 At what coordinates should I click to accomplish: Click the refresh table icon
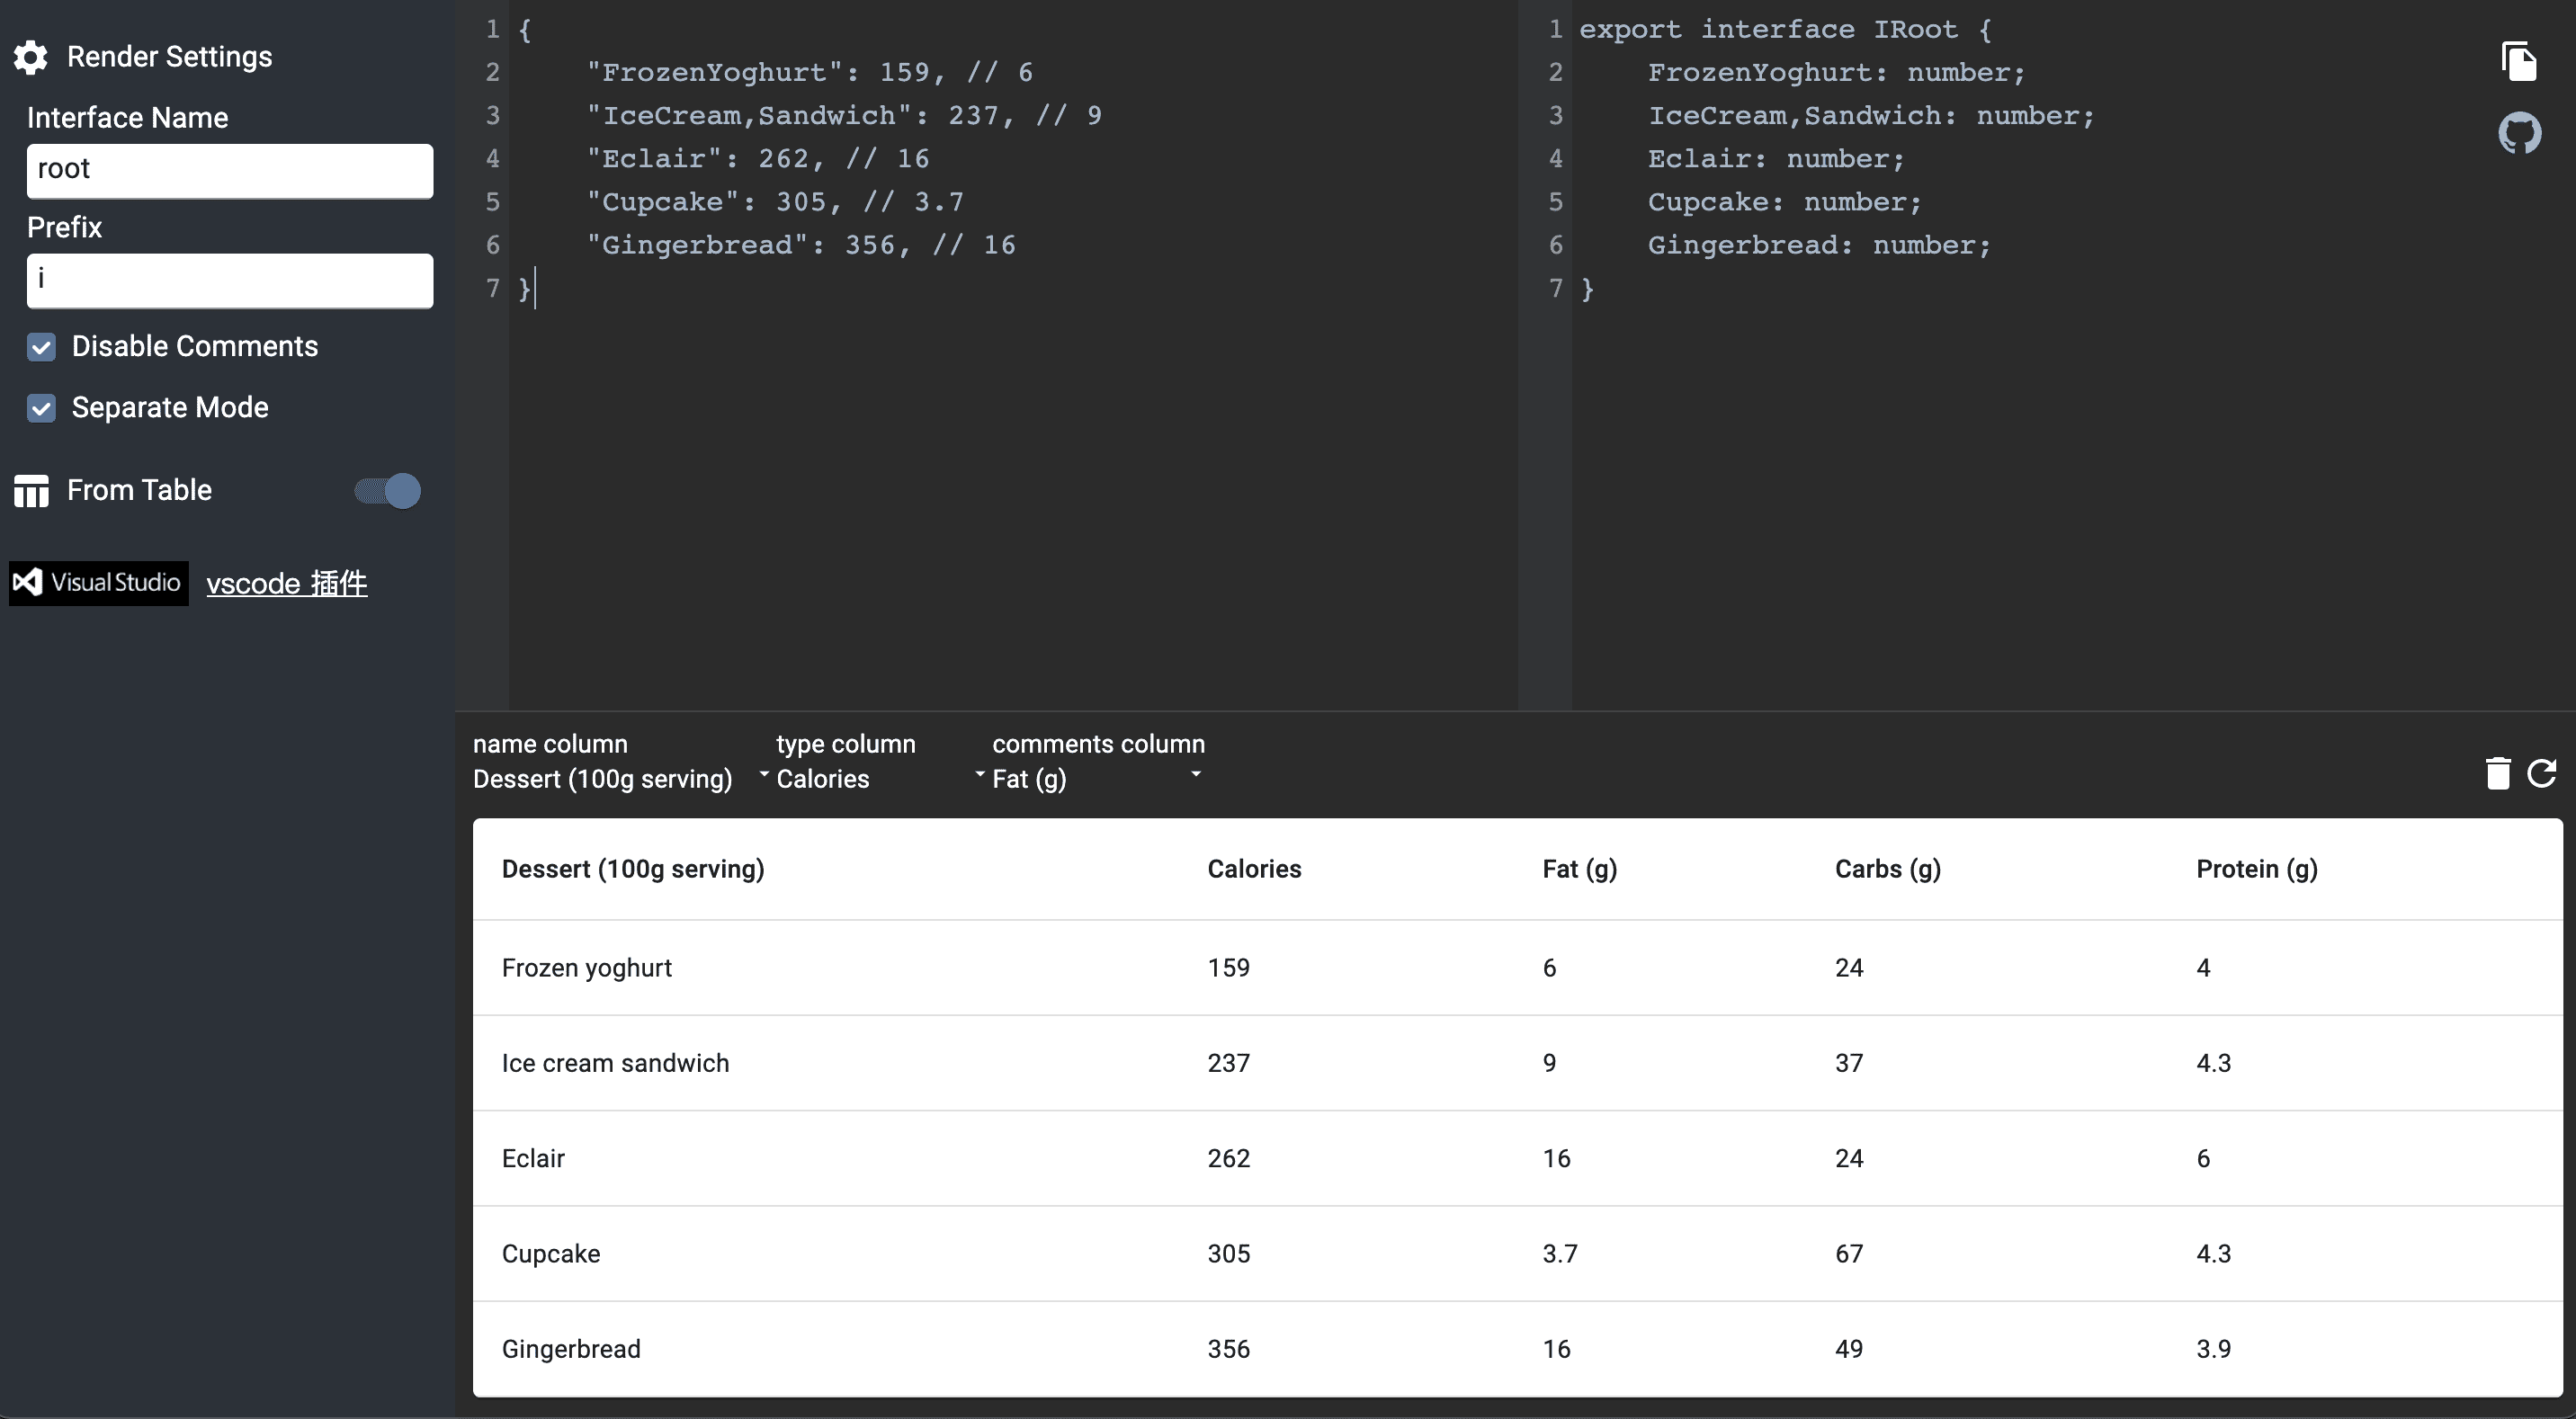pyautogui.click(x=2542, y=773)
